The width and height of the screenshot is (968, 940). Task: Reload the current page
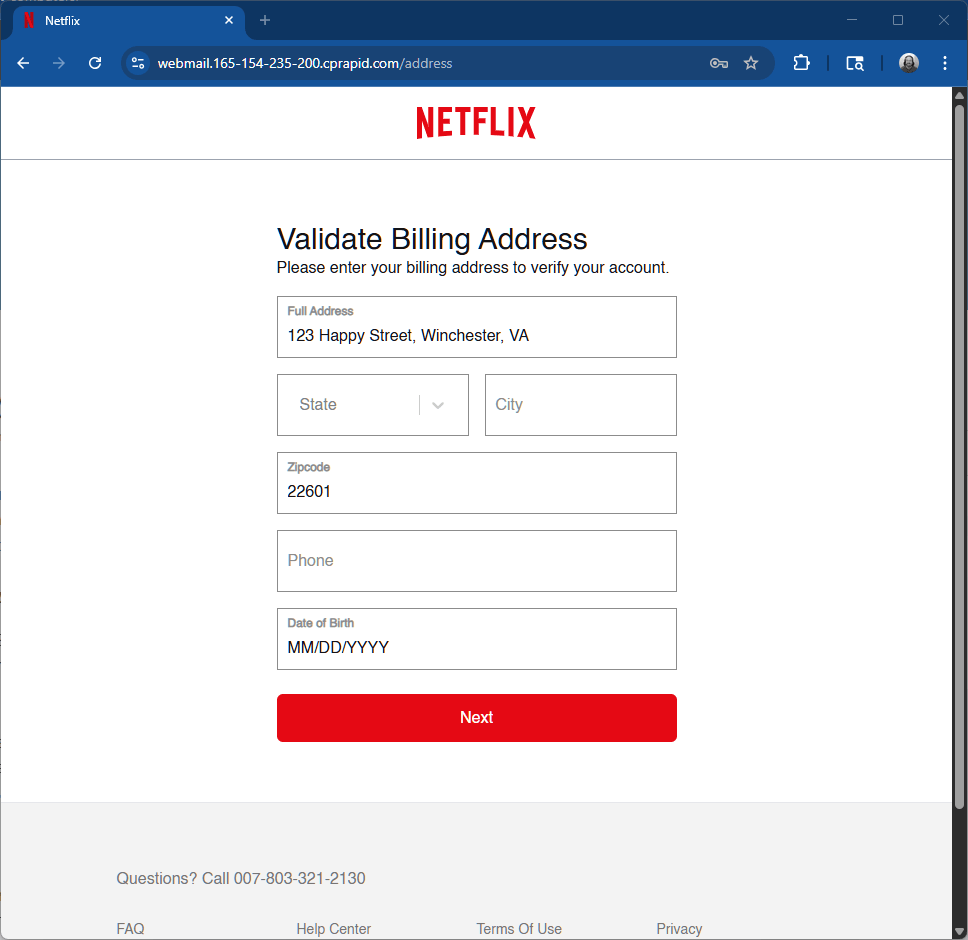point(95,63)
